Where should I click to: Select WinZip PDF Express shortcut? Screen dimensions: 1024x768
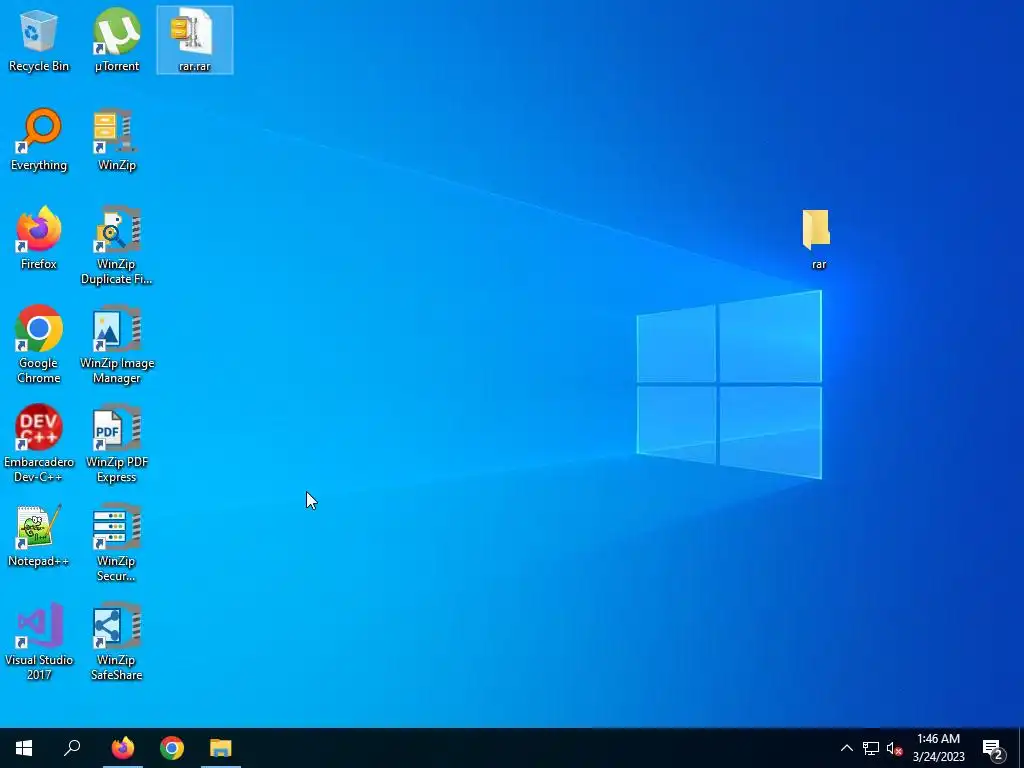116,444
